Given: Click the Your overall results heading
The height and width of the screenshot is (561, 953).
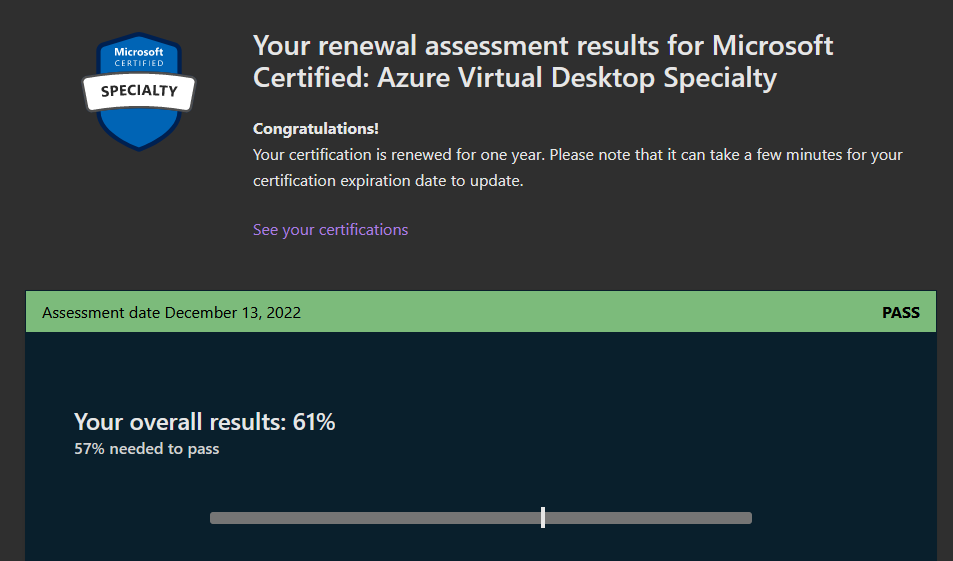Looking at the screenshot, I should click(x=204, y=422).
